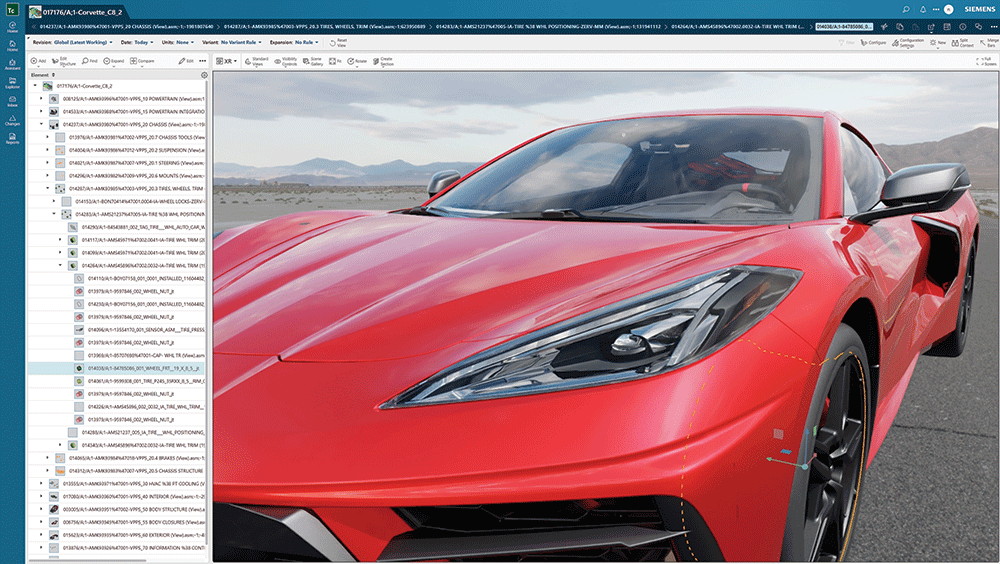The width and height of the screenshot is (1000, 564).
Task: Open the Scene Gallery
Action: tap(312, 61)
